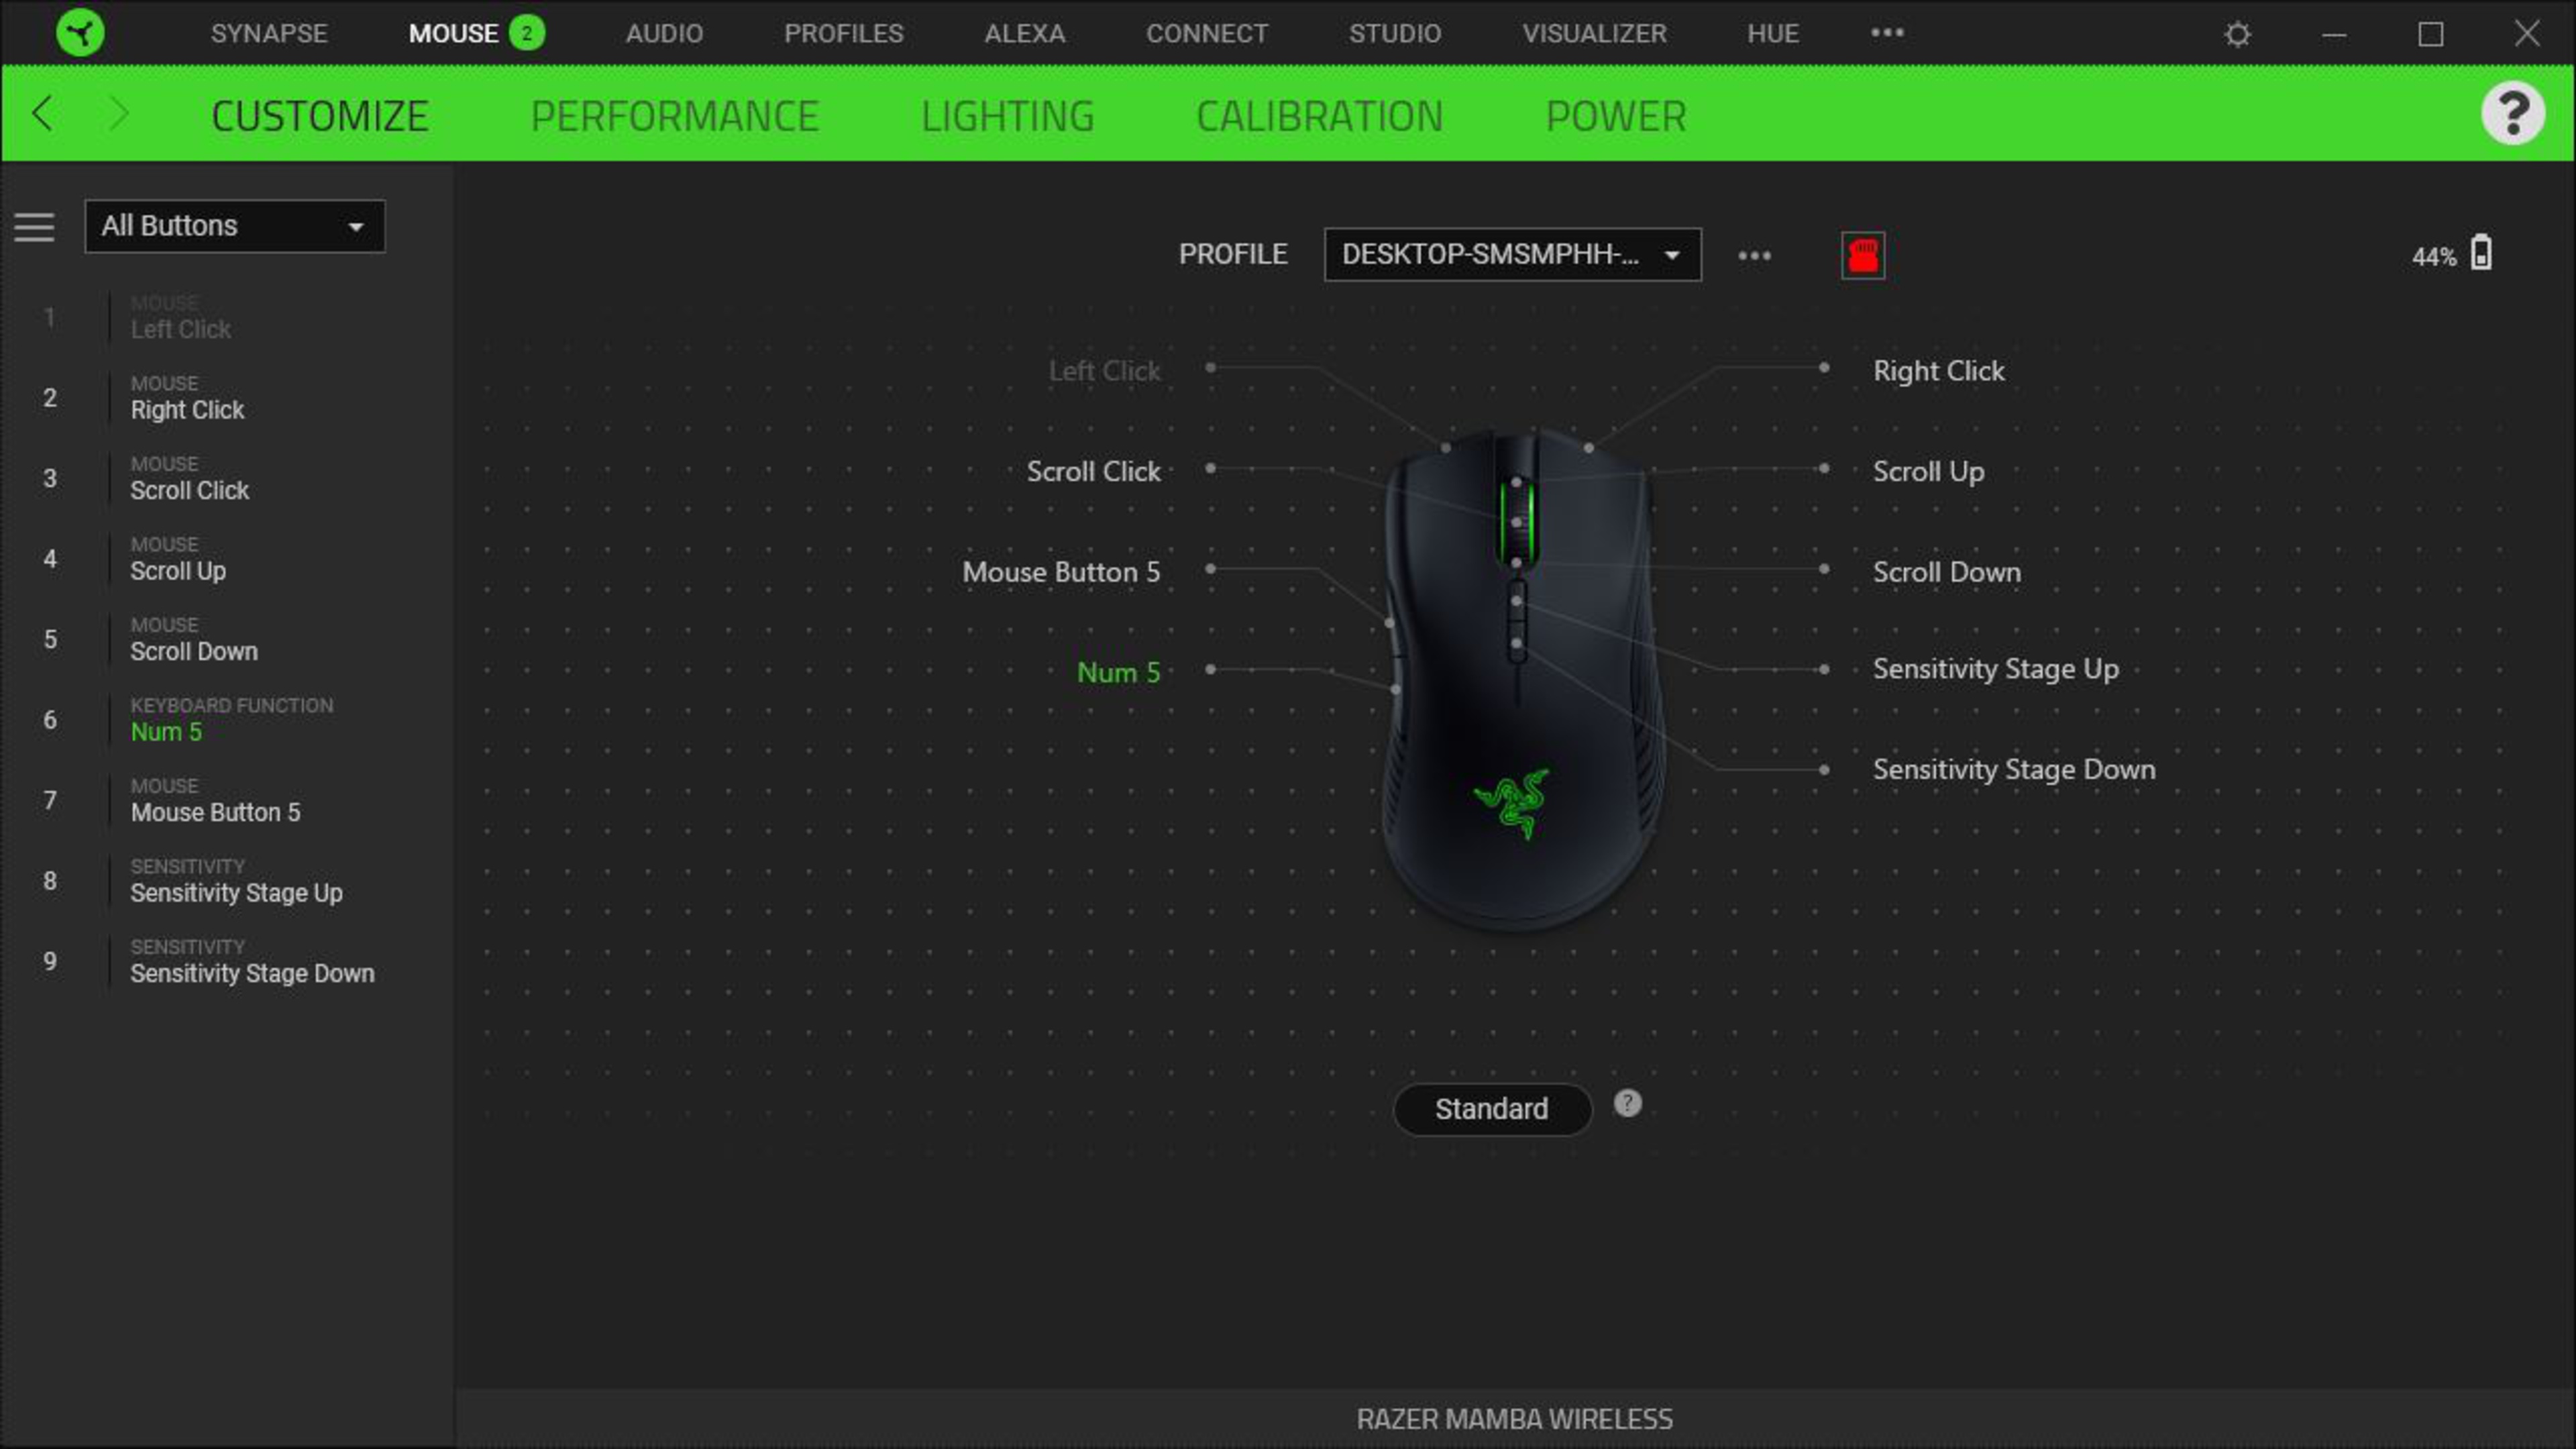Click the Standard orientation button

(1491, 1108)
